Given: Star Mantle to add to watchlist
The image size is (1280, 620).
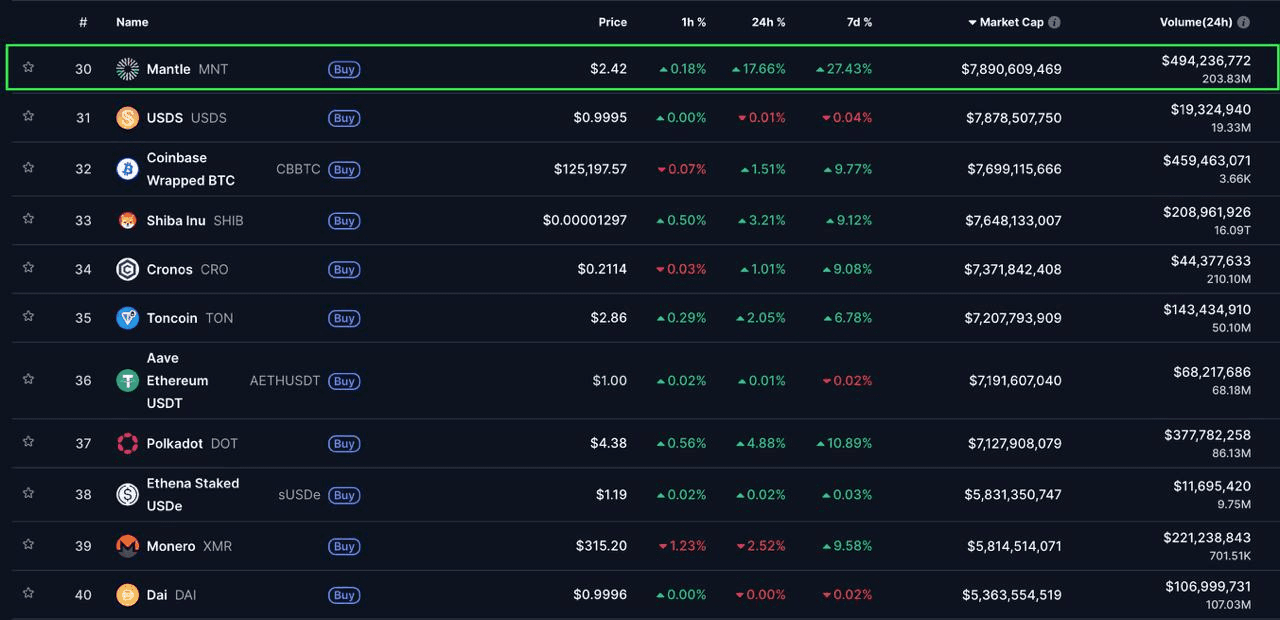Looking at the screenshot, I should (x=28, y=67).
